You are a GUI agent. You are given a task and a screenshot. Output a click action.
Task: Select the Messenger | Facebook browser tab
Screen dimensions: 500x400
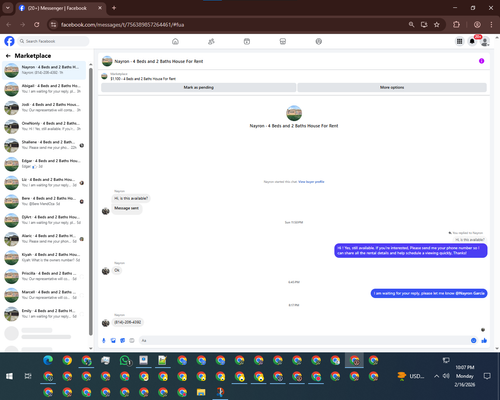click(61, 8)
